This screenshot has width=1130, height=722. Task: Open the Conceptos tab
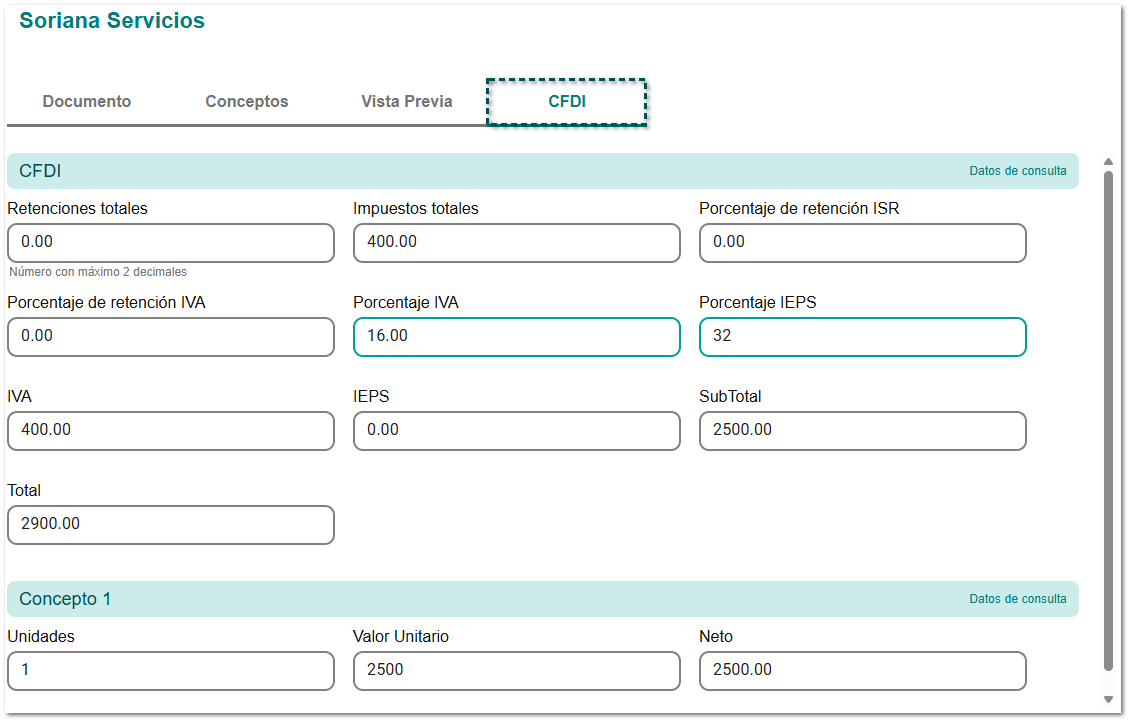(x=247, y=102)
